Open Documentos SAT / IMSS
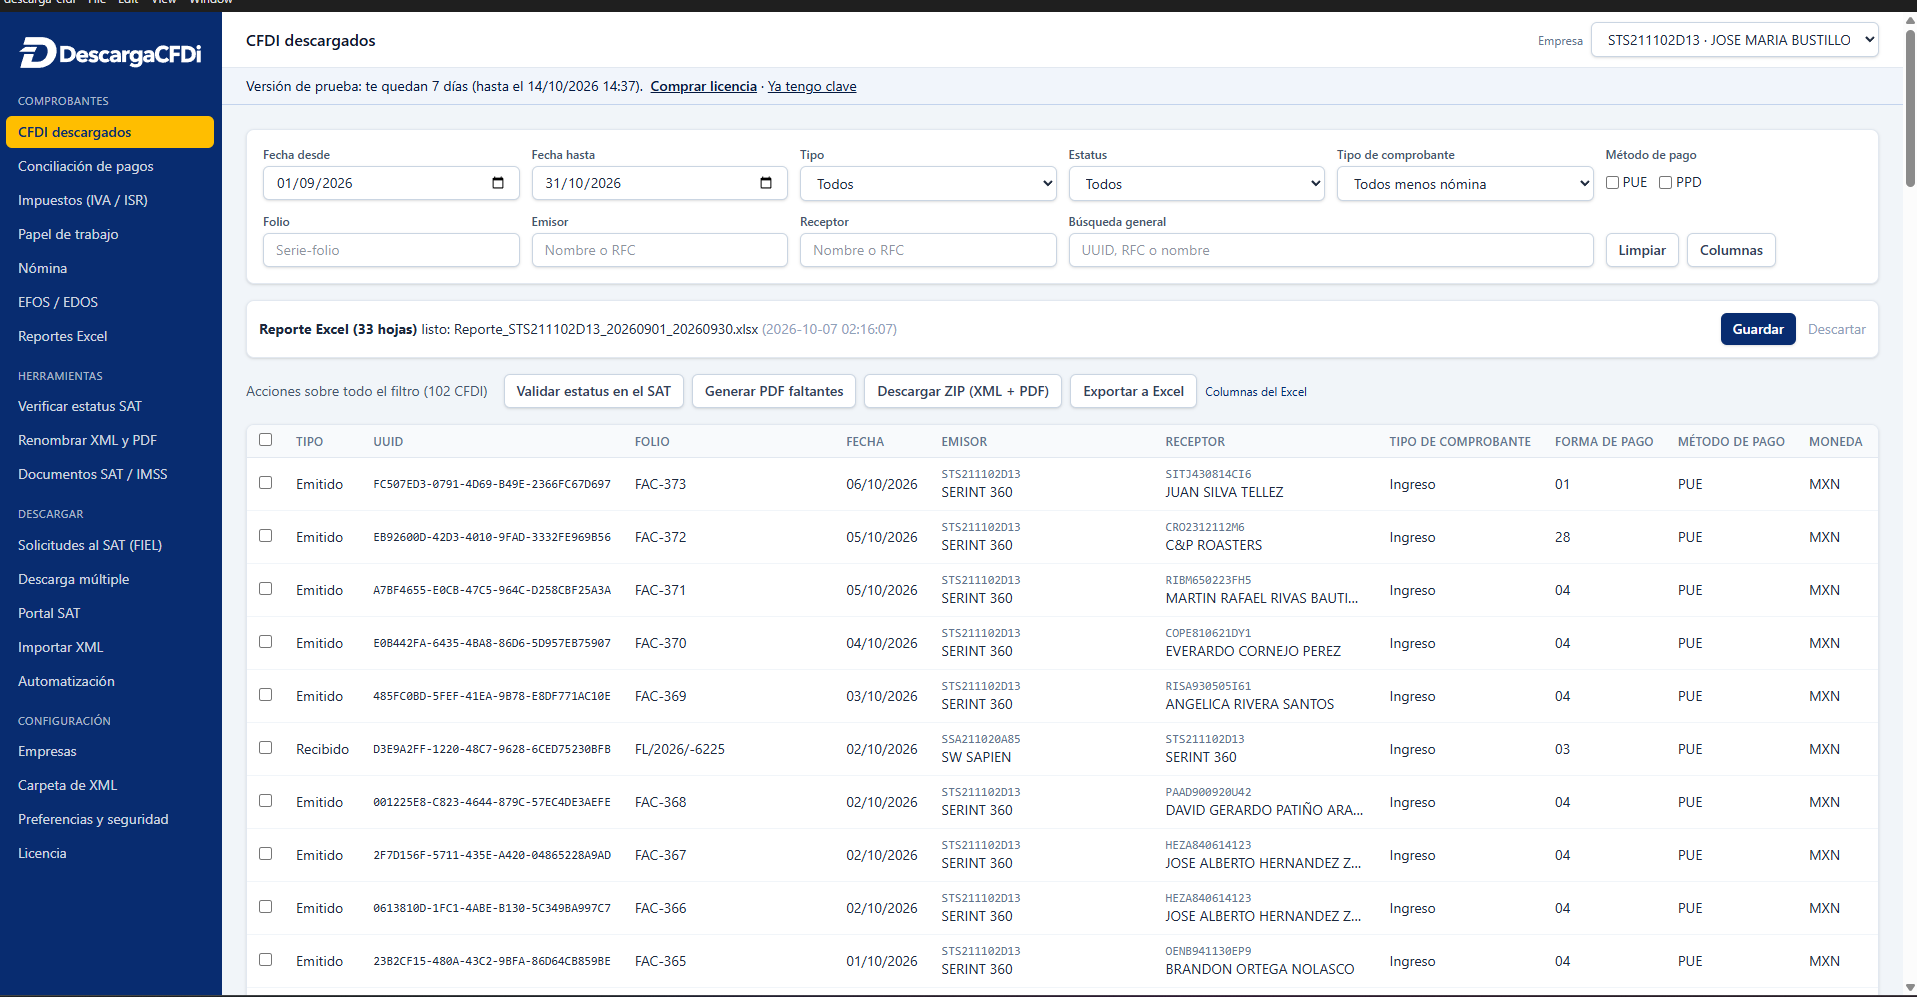 [110, 474]
